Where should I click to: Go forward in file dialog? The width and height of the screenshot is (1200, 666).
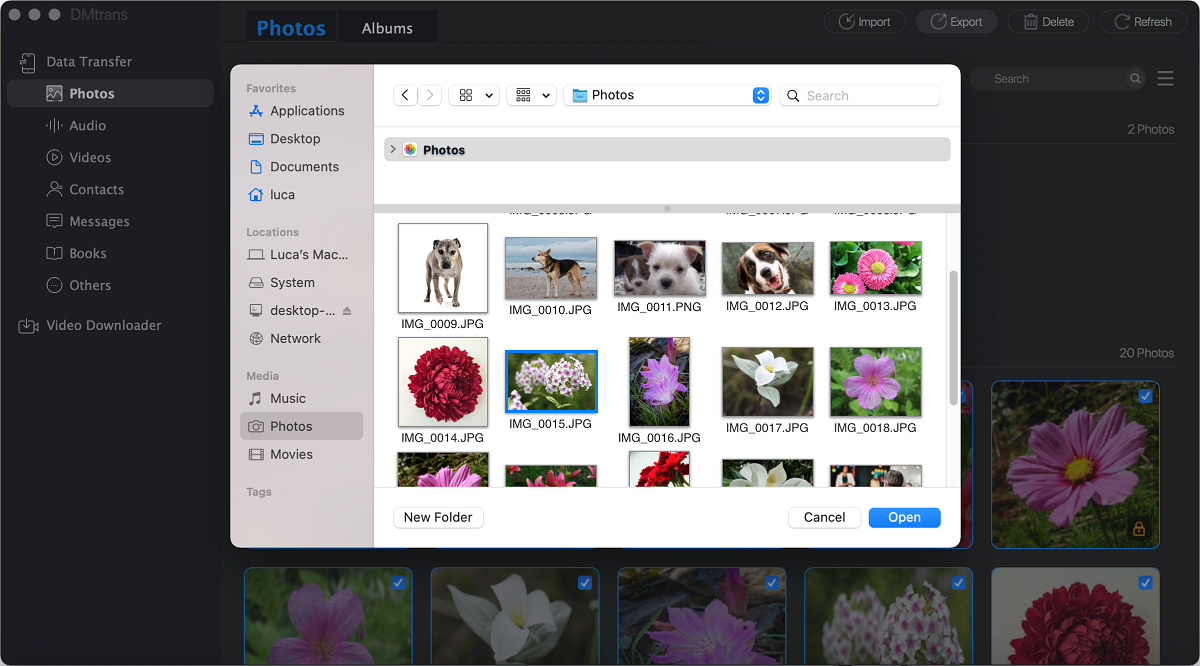point(430,95)
